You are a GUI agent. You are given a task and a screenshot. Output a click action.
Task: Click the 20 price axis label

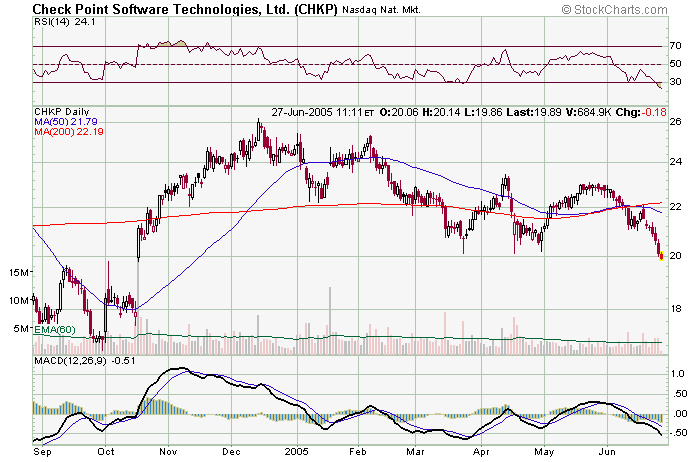coord(675,256)
